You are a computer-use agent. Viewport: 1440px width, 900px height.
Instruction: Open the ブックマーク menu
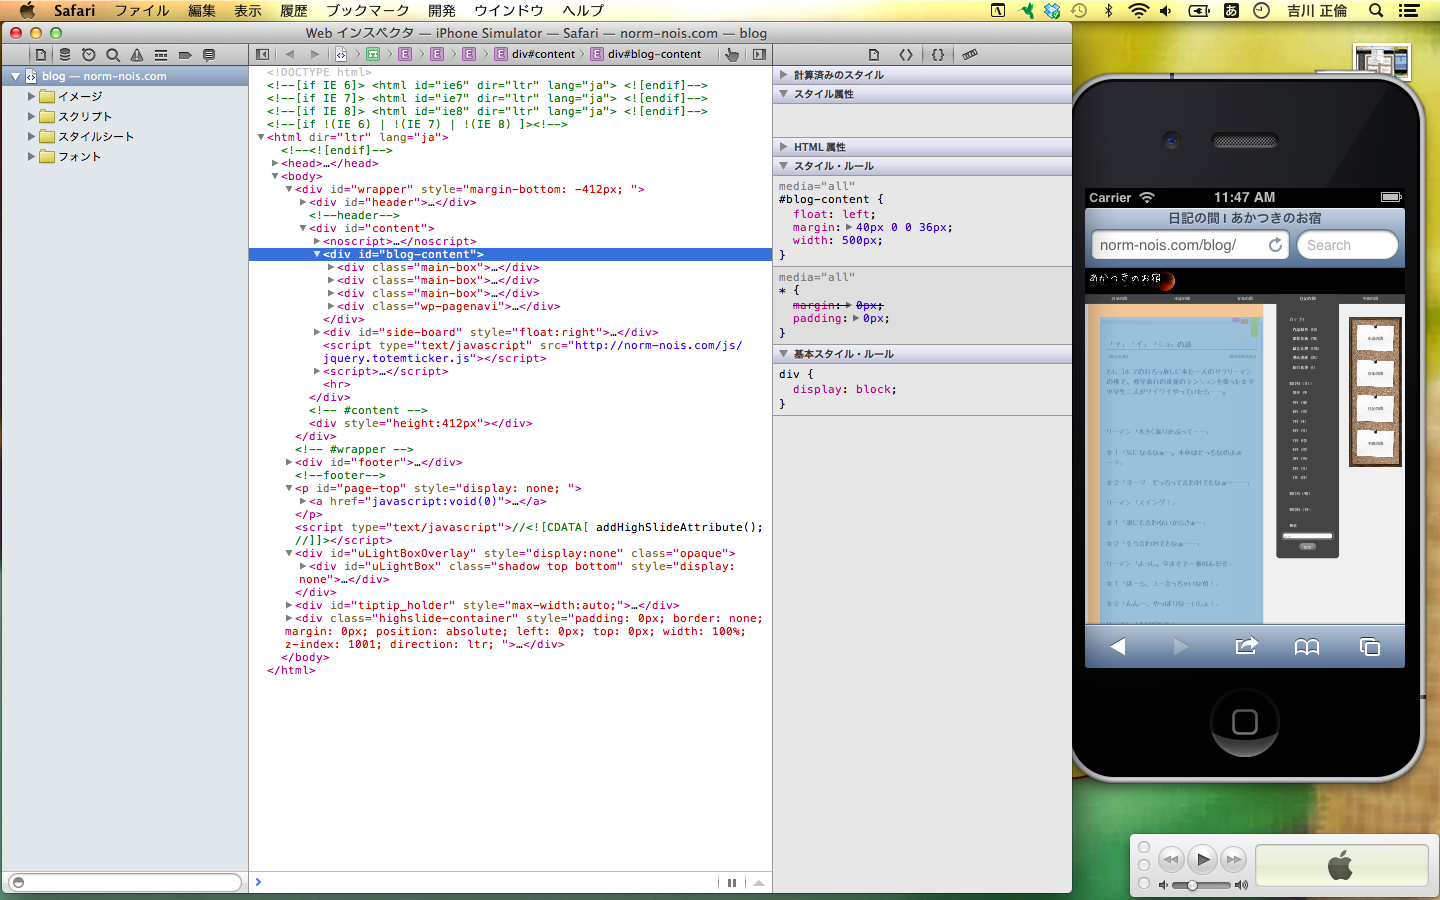(x=367, y=10)
